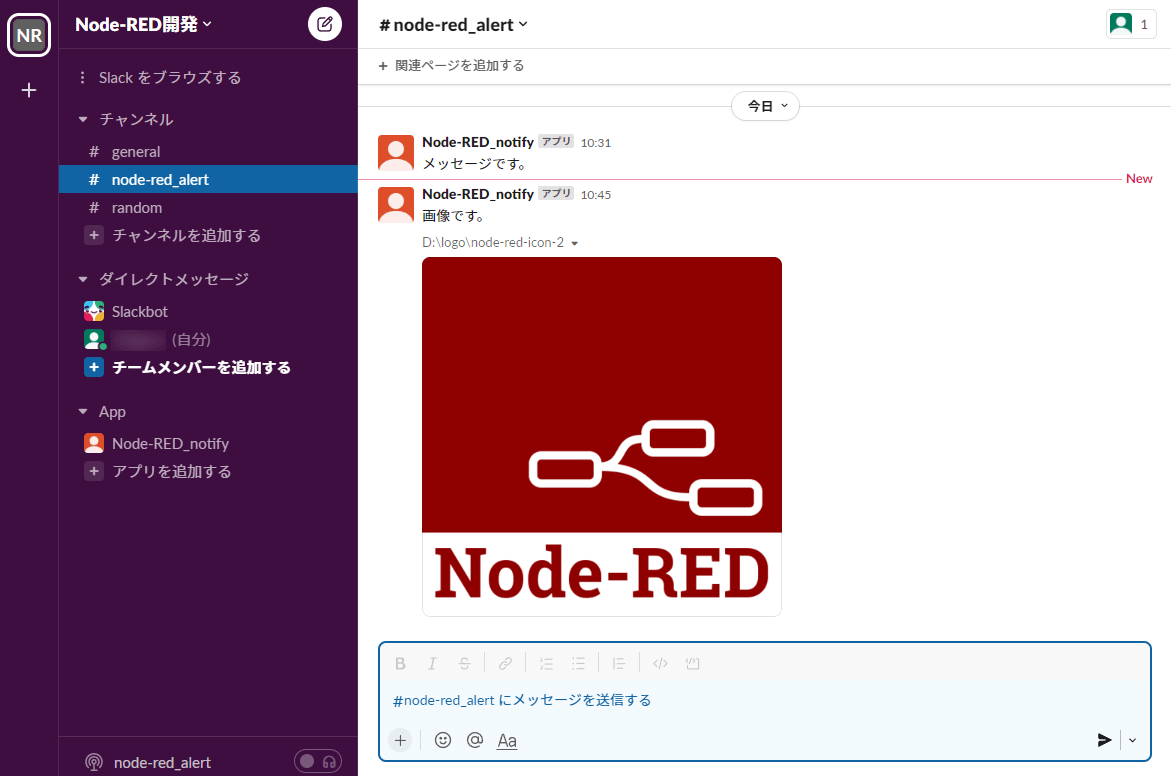Image resolution: width=1171 pixels, height=776 pixels.
Task: Open the 今日 date dropdown
Action: click(765, 106)
